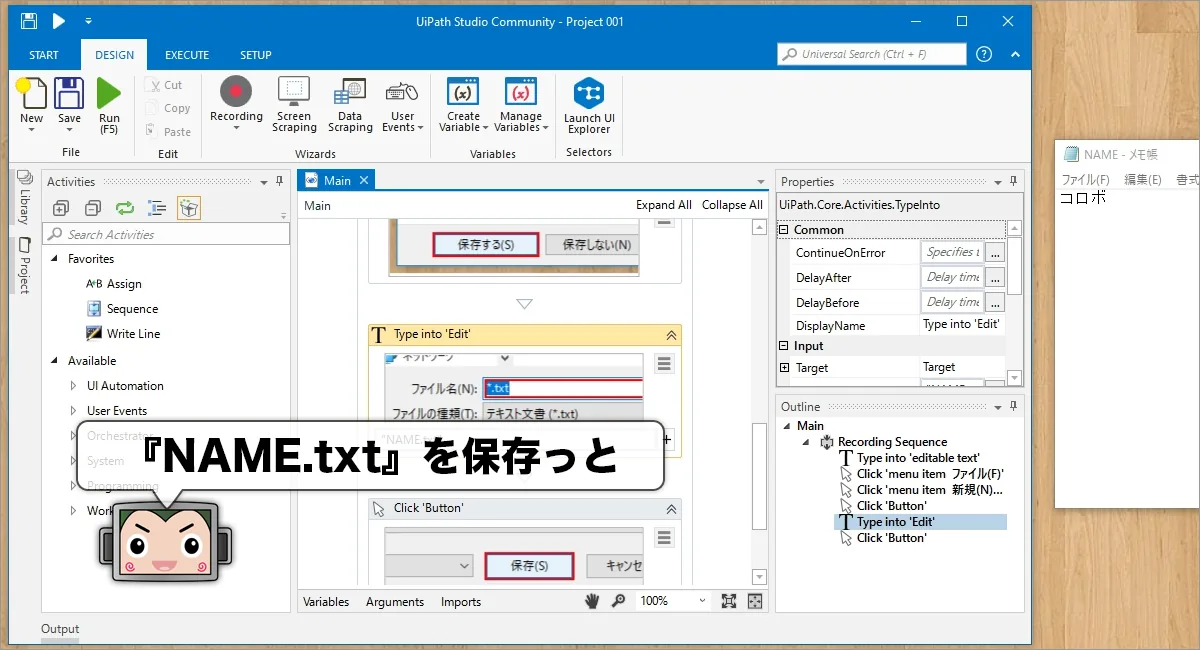Image resolution: width=1200 pixels, height=650 pixels.
Task: Select the Write Line activity
Action: 123,334
